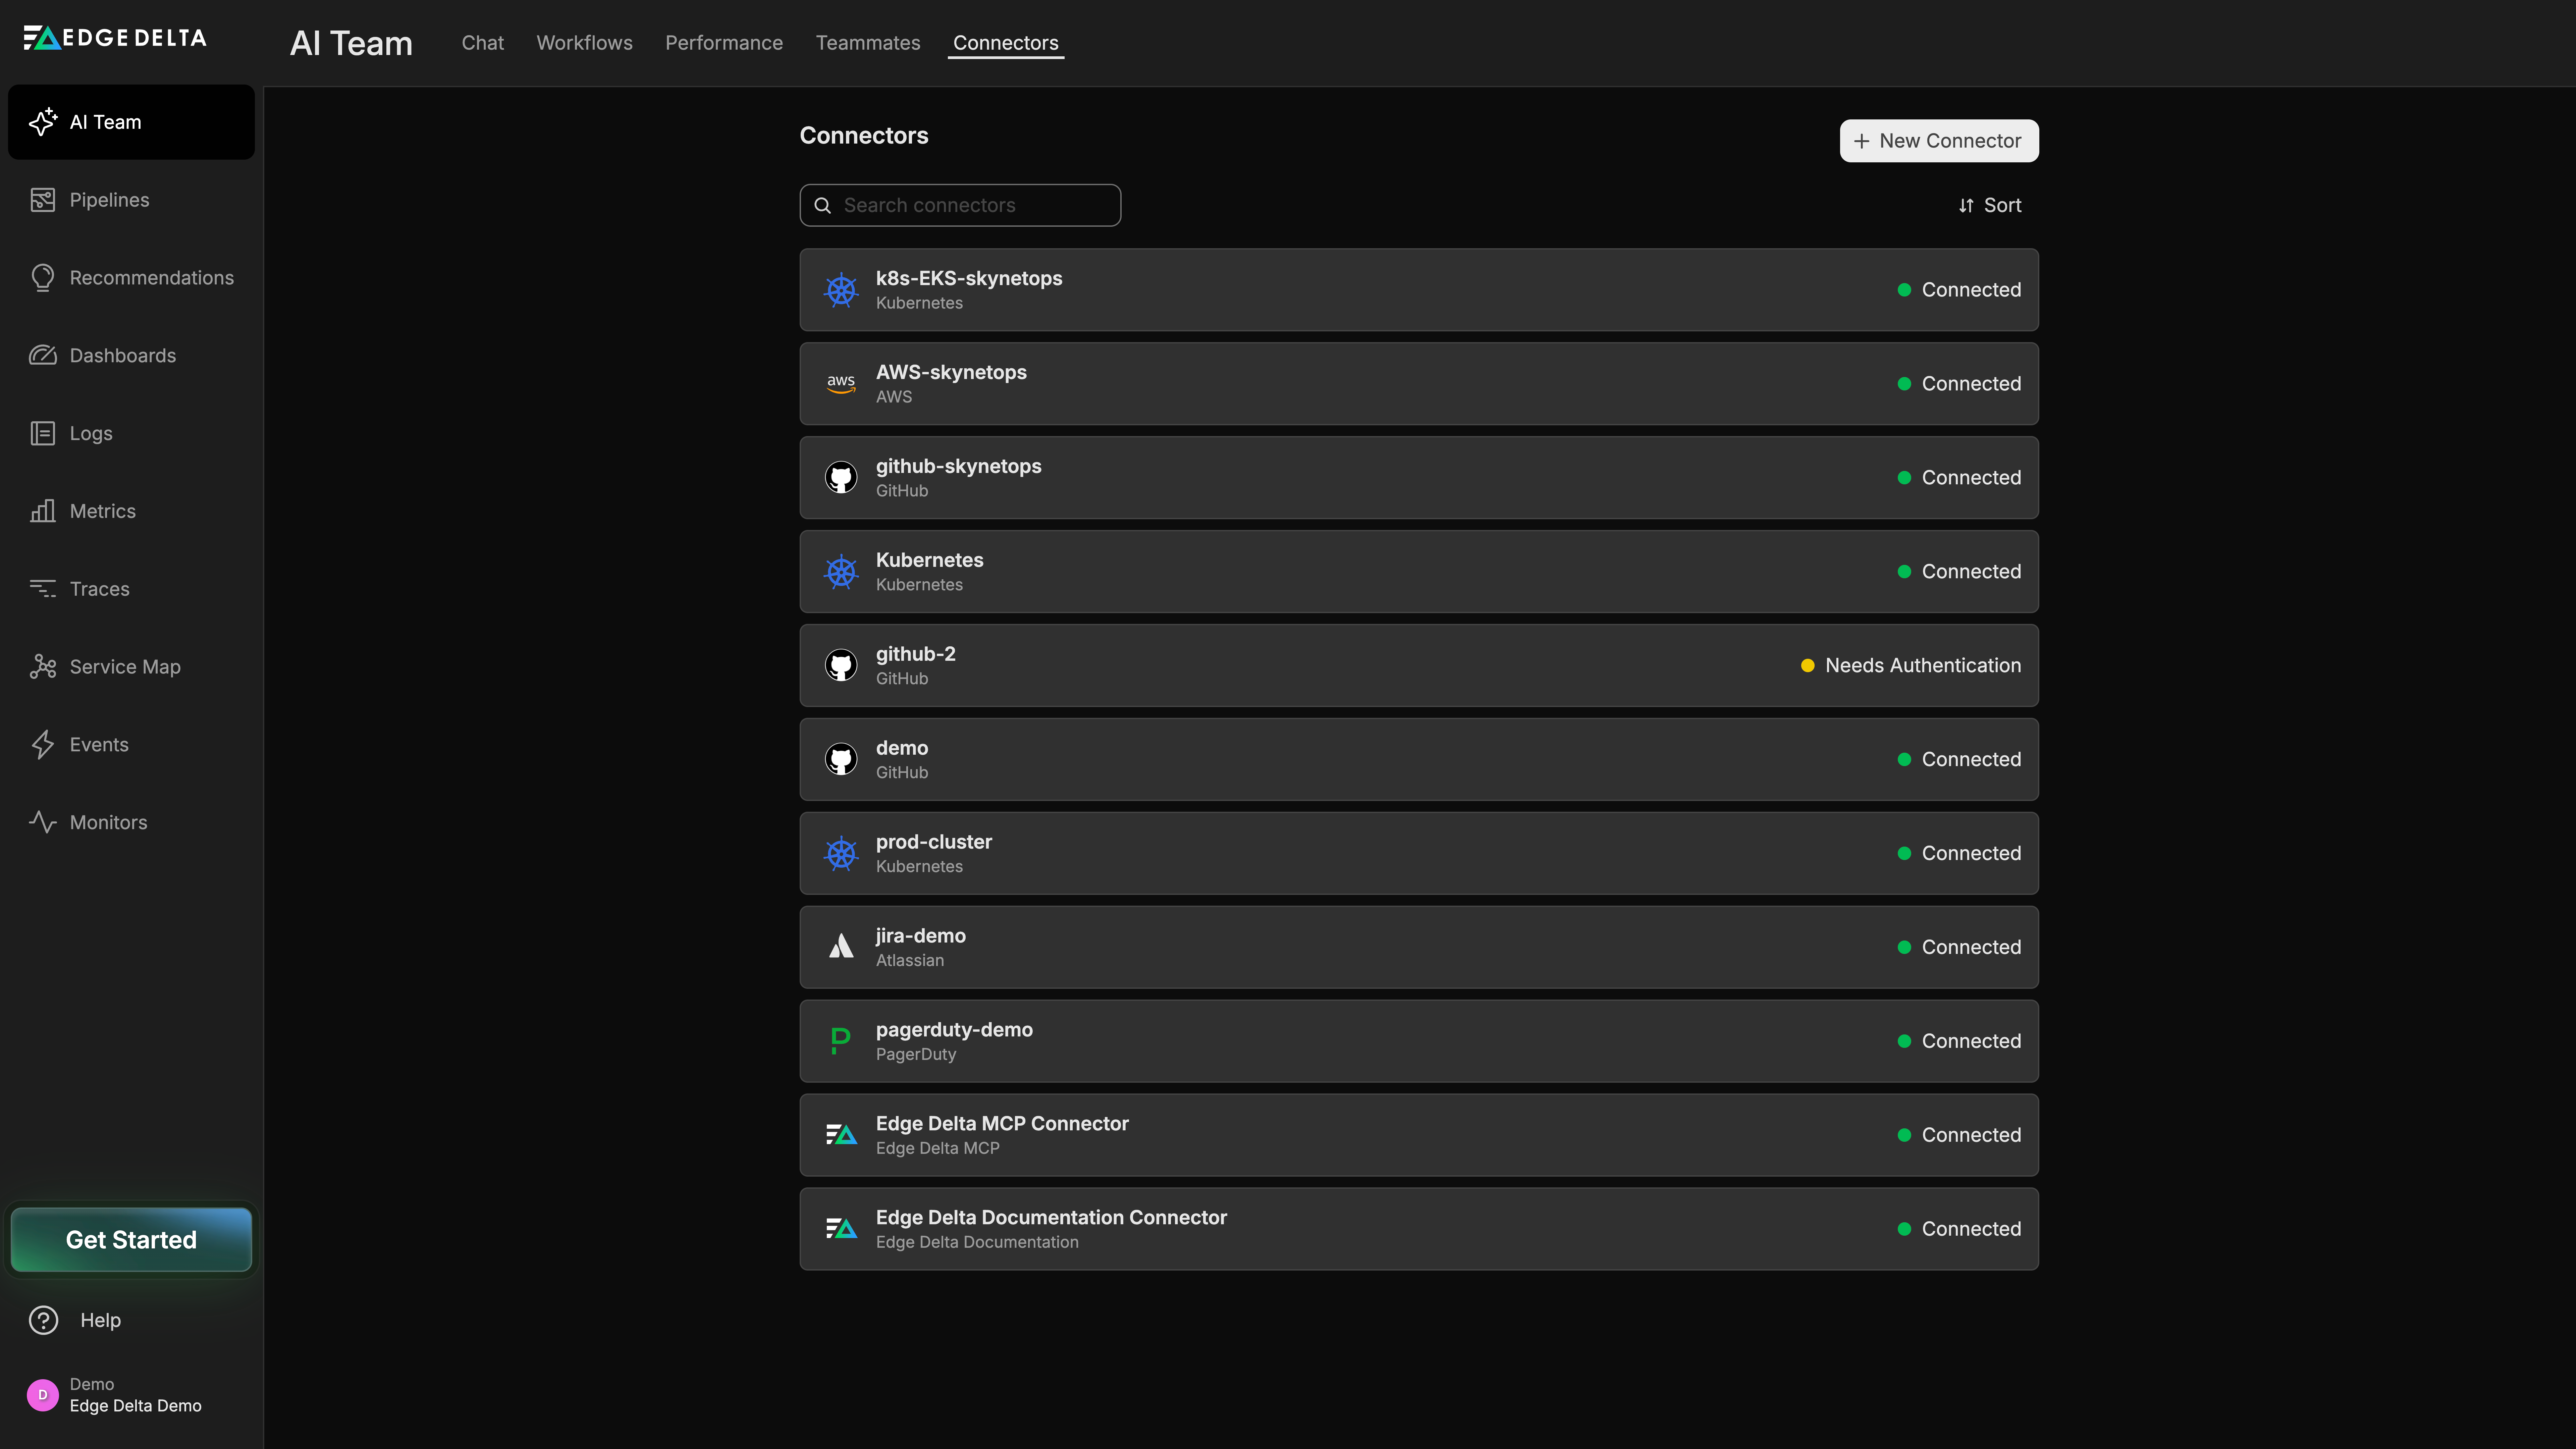Click the Pipelines sidebar icon
Viewport: 2576px width, 1449px height.
pos(43,200)
